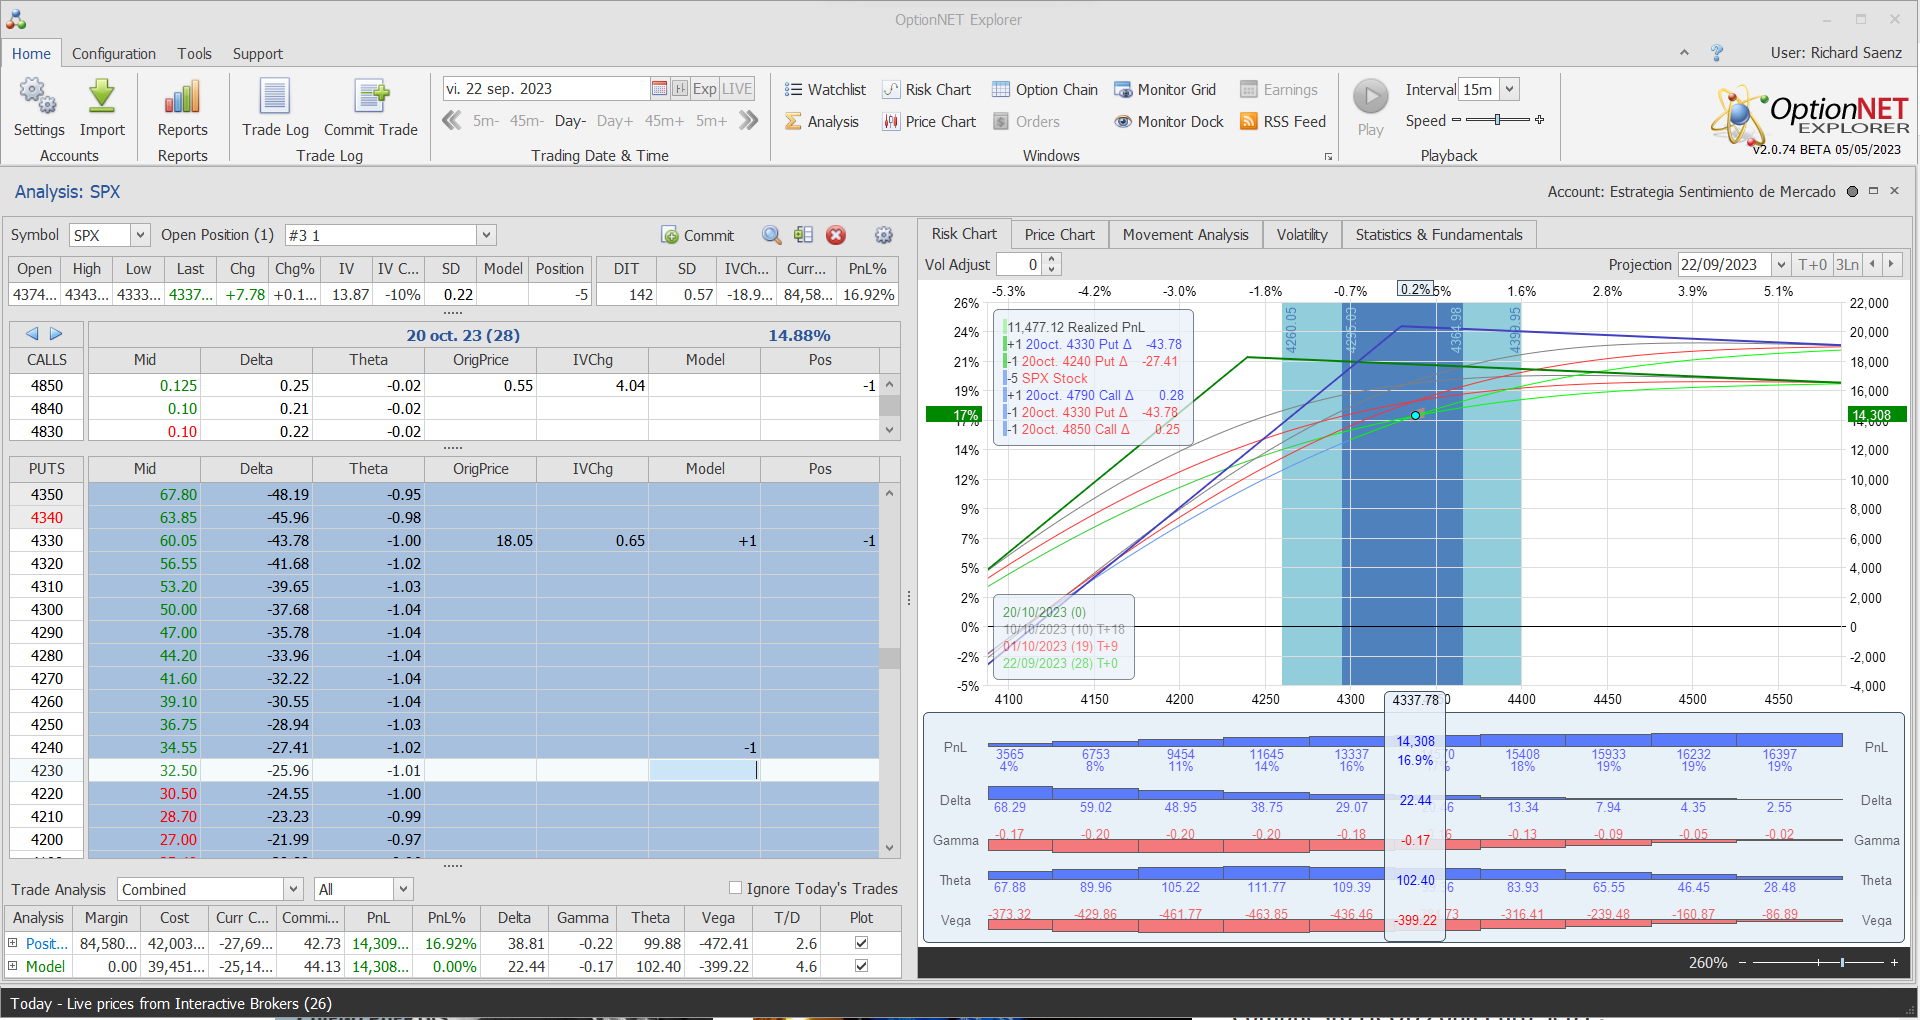Viewport: 1920px width, 1020px height.
Task: Open the Interval 15m dropdown
Action: click(x=1510, y=89)
